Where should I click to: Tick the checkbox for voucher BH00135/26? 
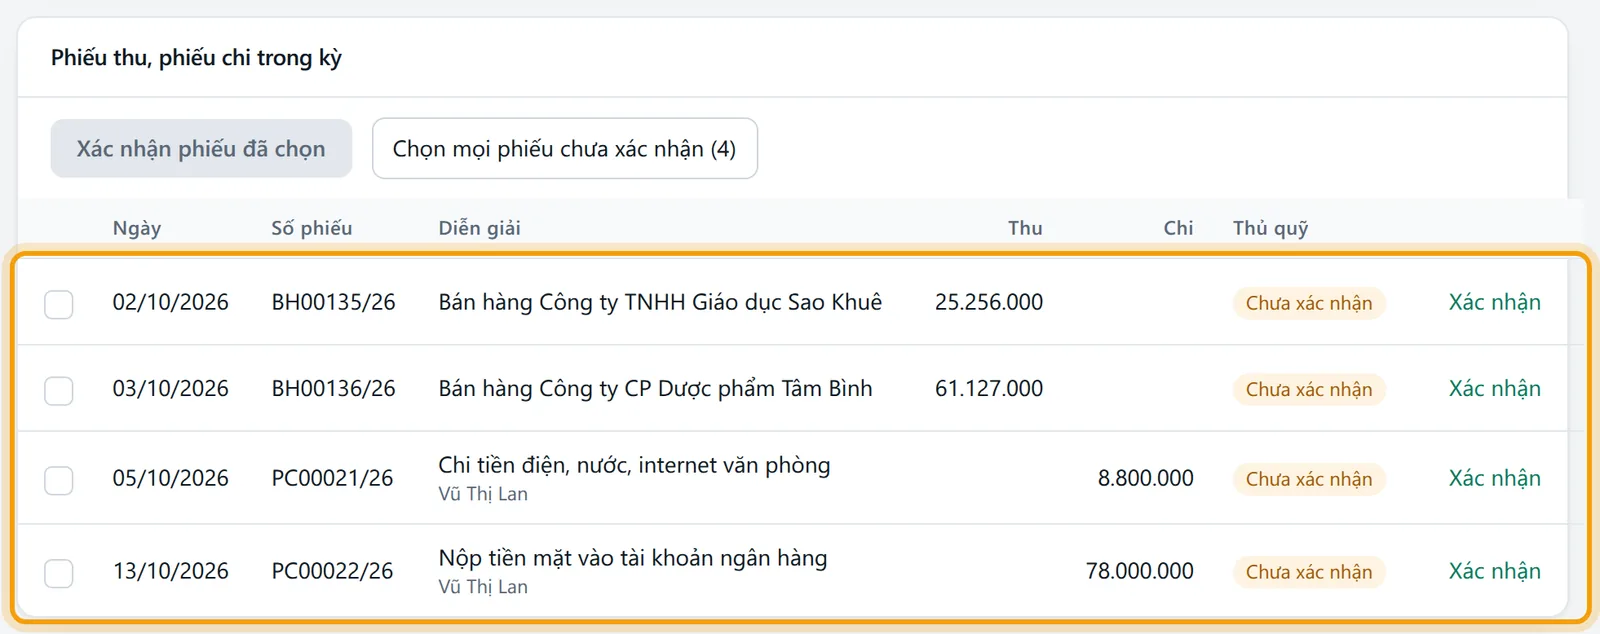click(59, 304)
